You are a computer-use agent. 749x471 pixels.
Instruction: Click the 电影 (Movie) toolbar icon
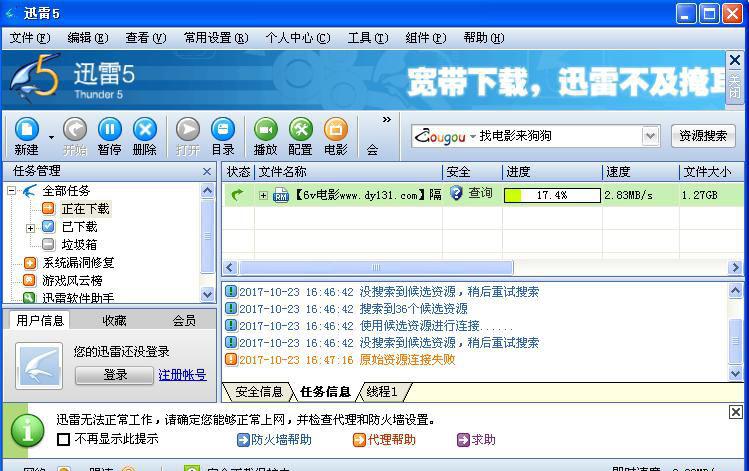coord(336,137)
